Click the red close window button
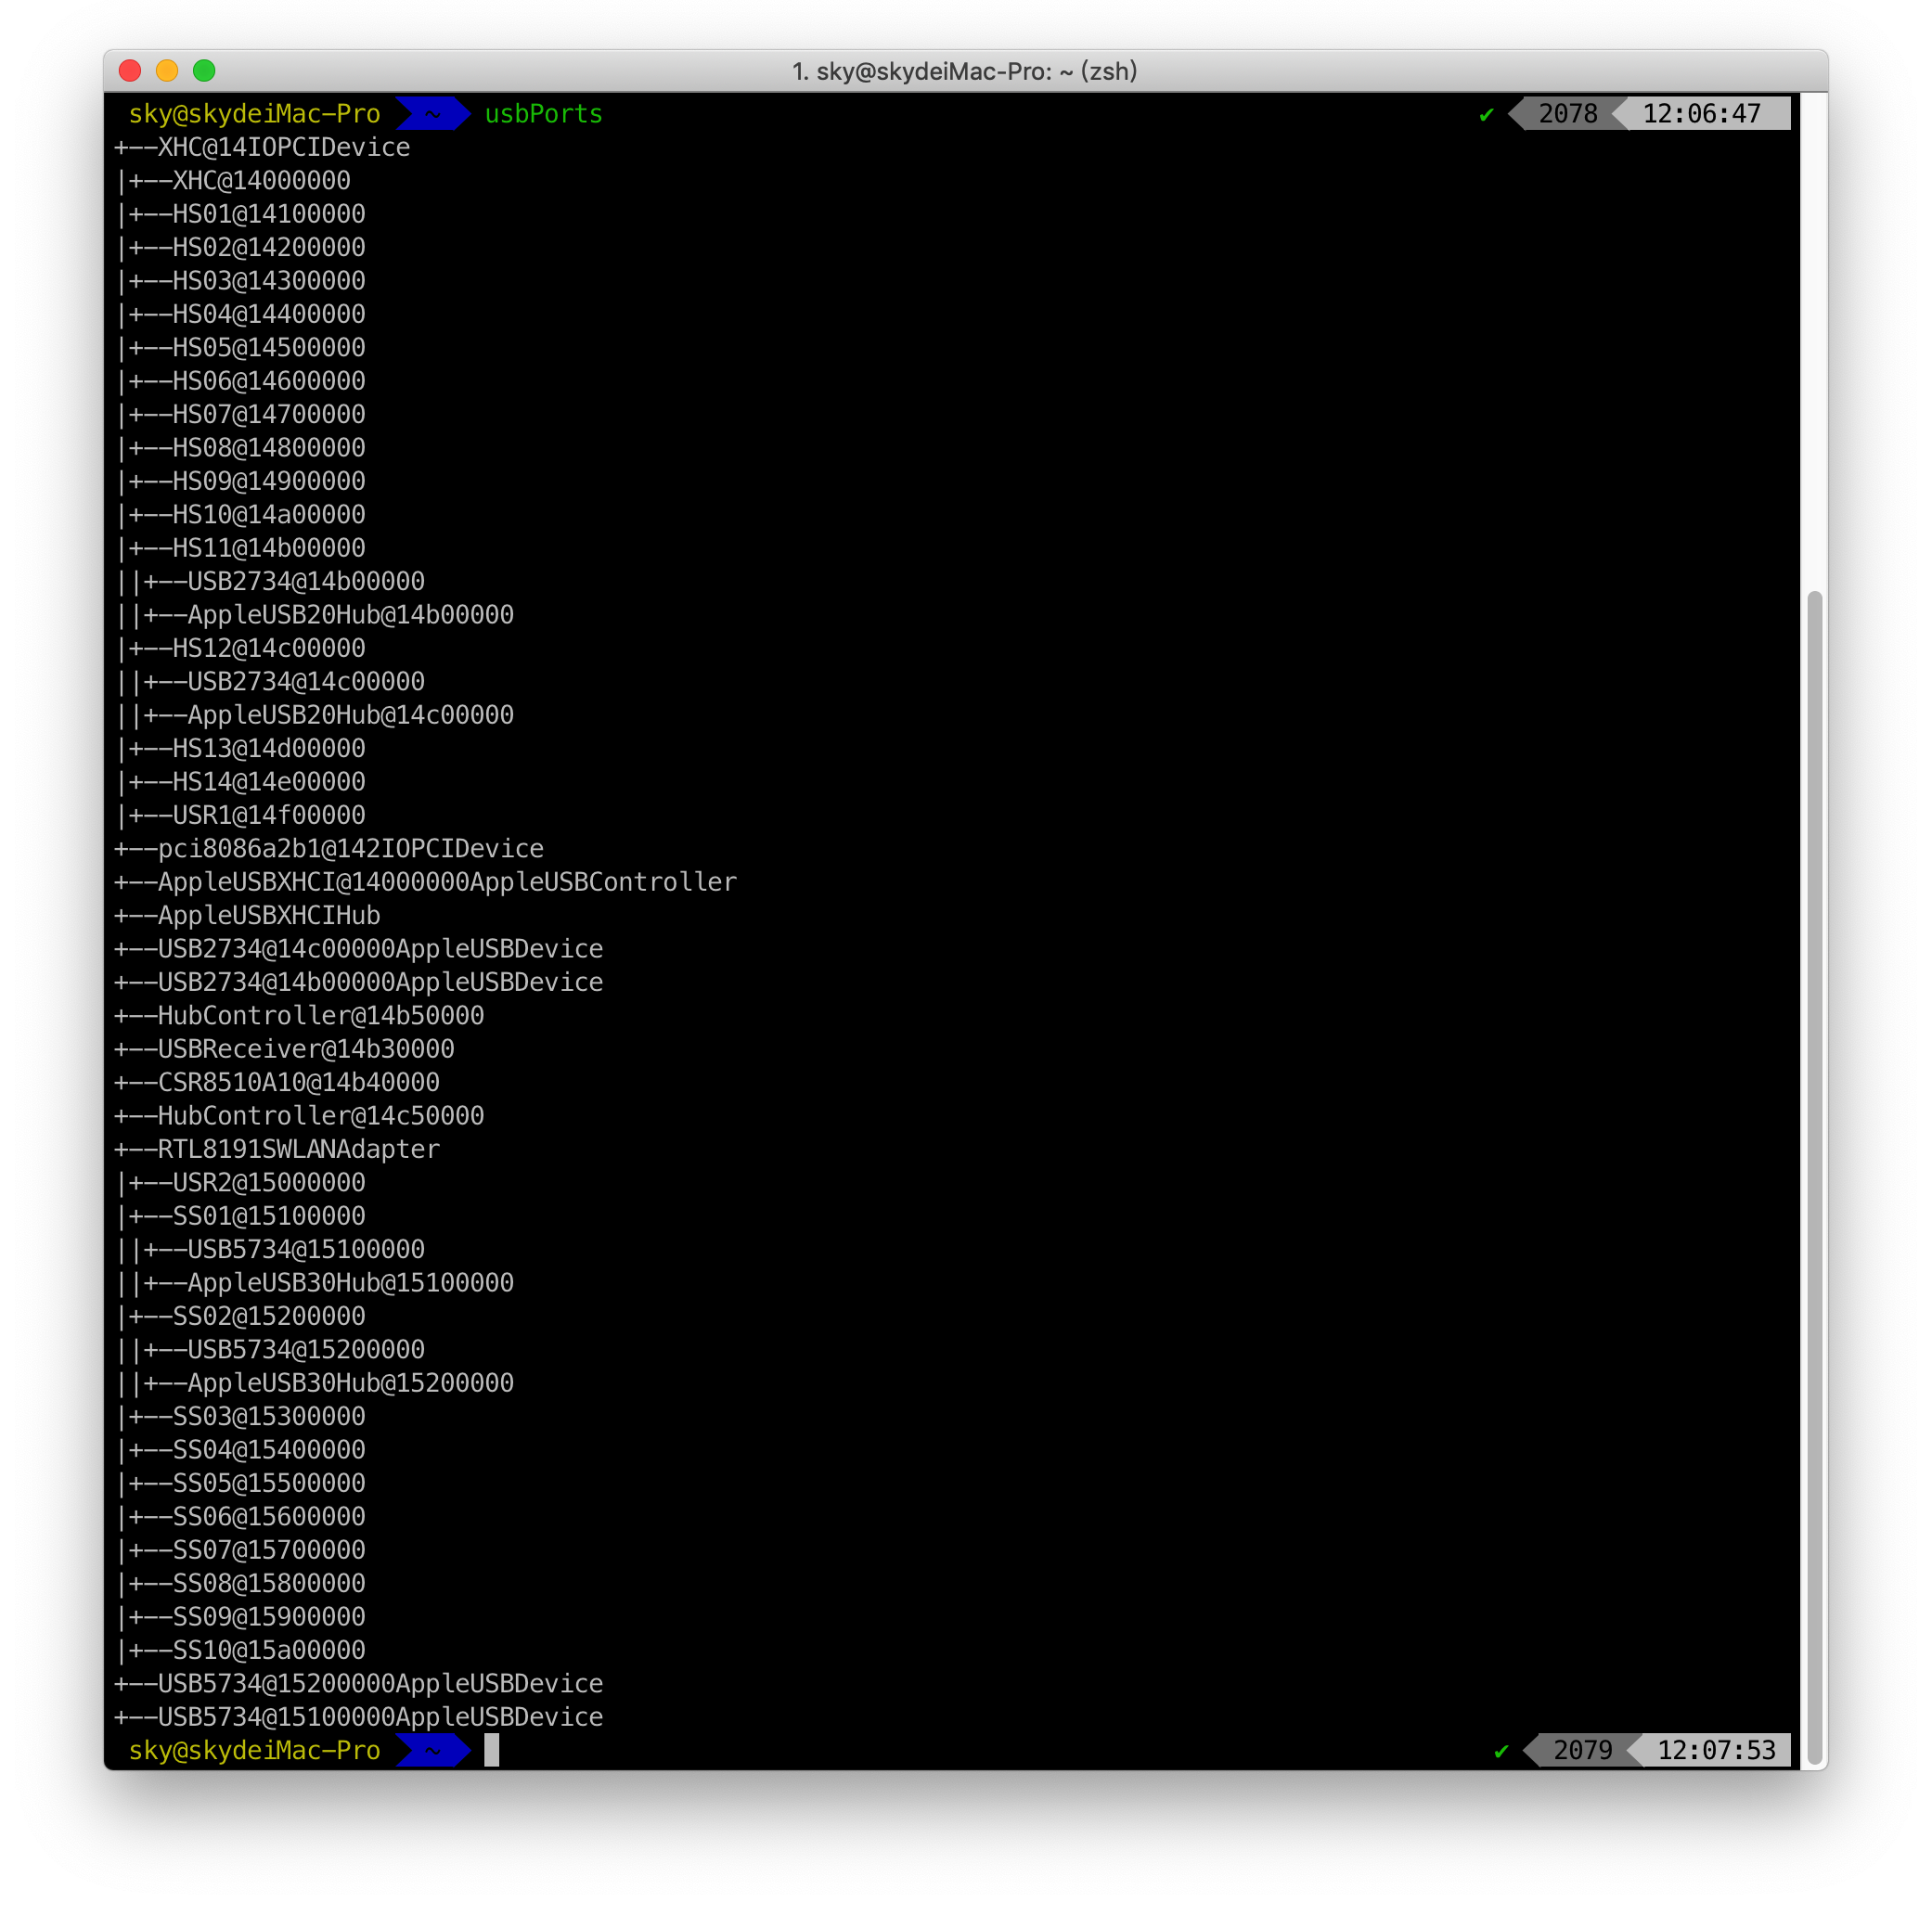This screenshot has width=1932, height=1928. point(130,71)
